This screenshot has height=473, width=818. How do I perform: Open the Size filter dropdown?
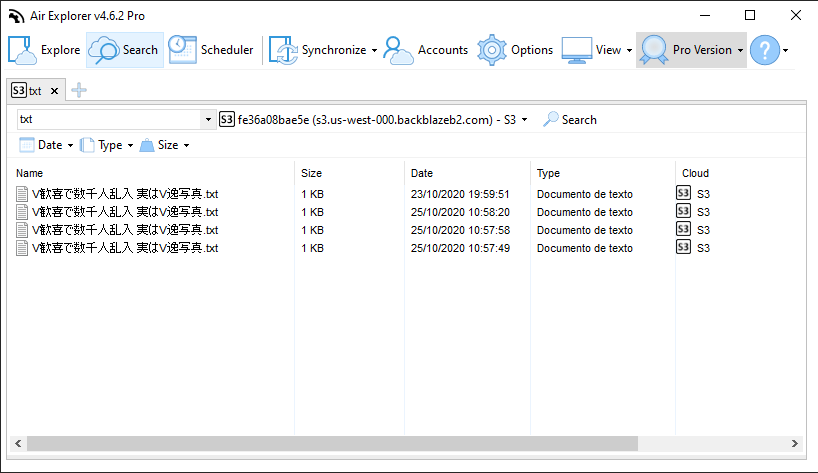(164, 145)
